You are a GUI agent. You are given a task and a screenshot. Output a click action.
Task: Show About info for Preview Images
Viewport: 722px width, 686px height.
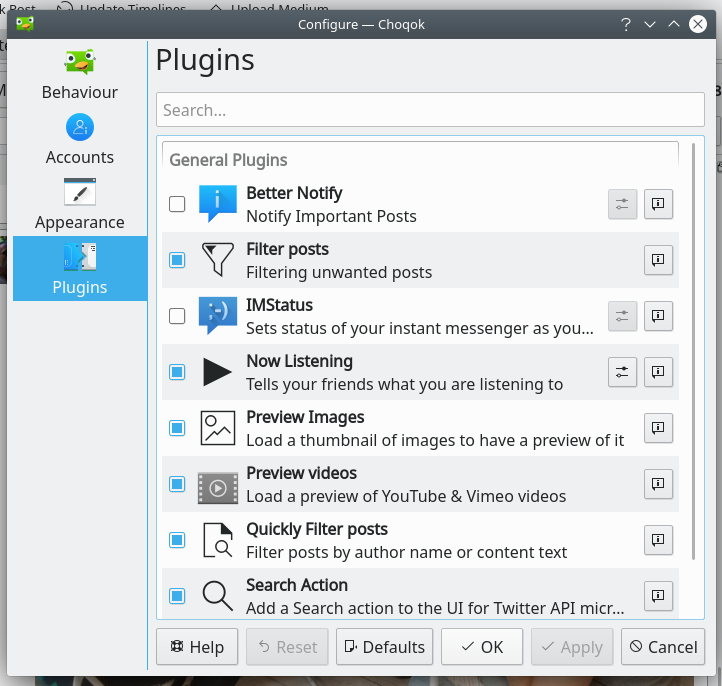[658, 428]
